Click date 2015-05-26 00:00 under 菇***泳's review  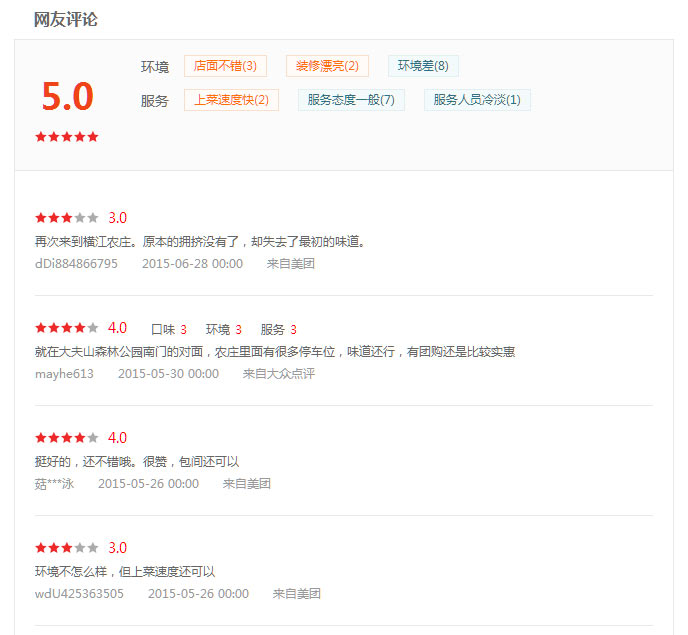pos(149,484)
